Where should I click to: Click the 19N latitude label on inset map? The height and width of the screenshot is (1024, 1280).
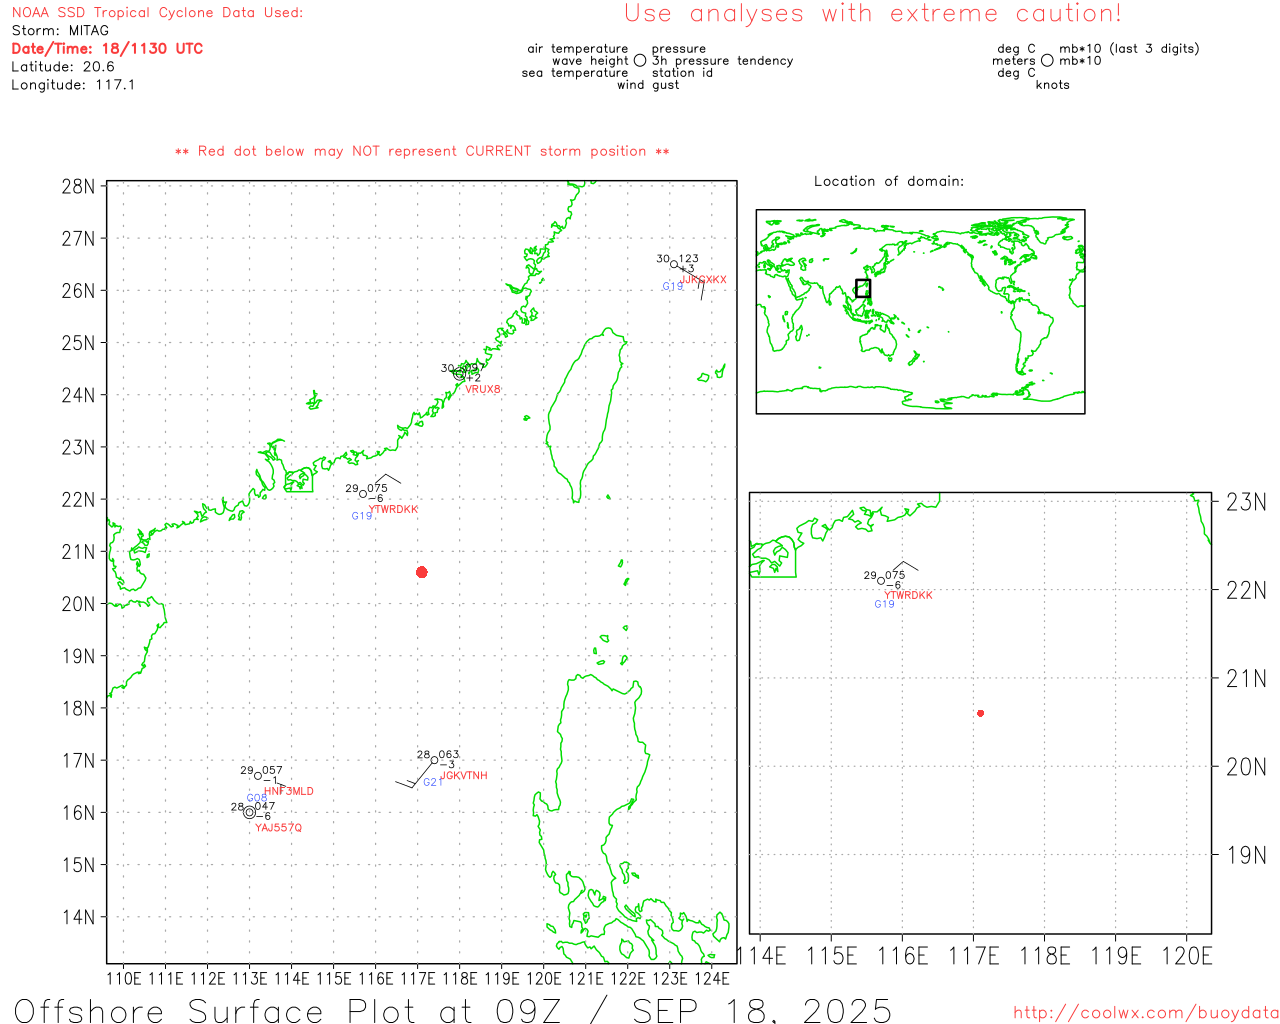click(1246, 855)
